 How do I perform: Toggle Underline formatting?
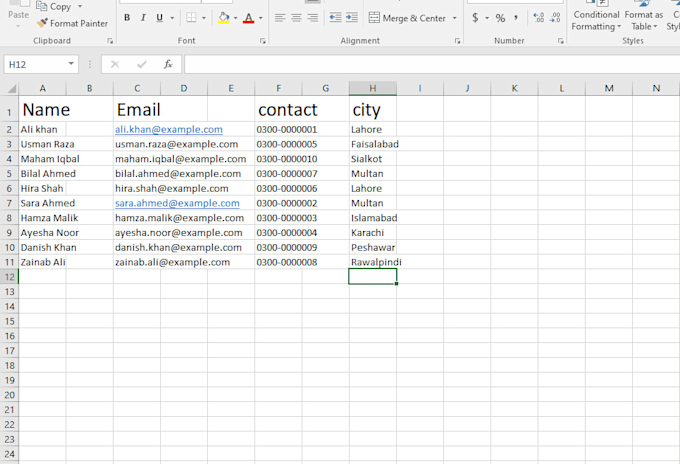coord(160,18)
